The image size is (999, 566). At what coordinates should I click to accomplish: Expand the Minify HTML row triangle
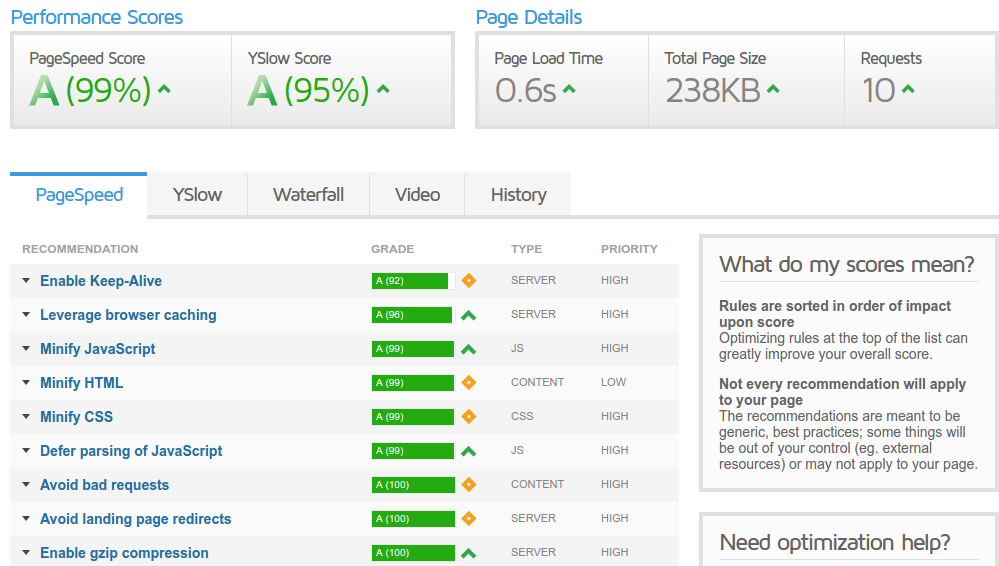[26, 382]
